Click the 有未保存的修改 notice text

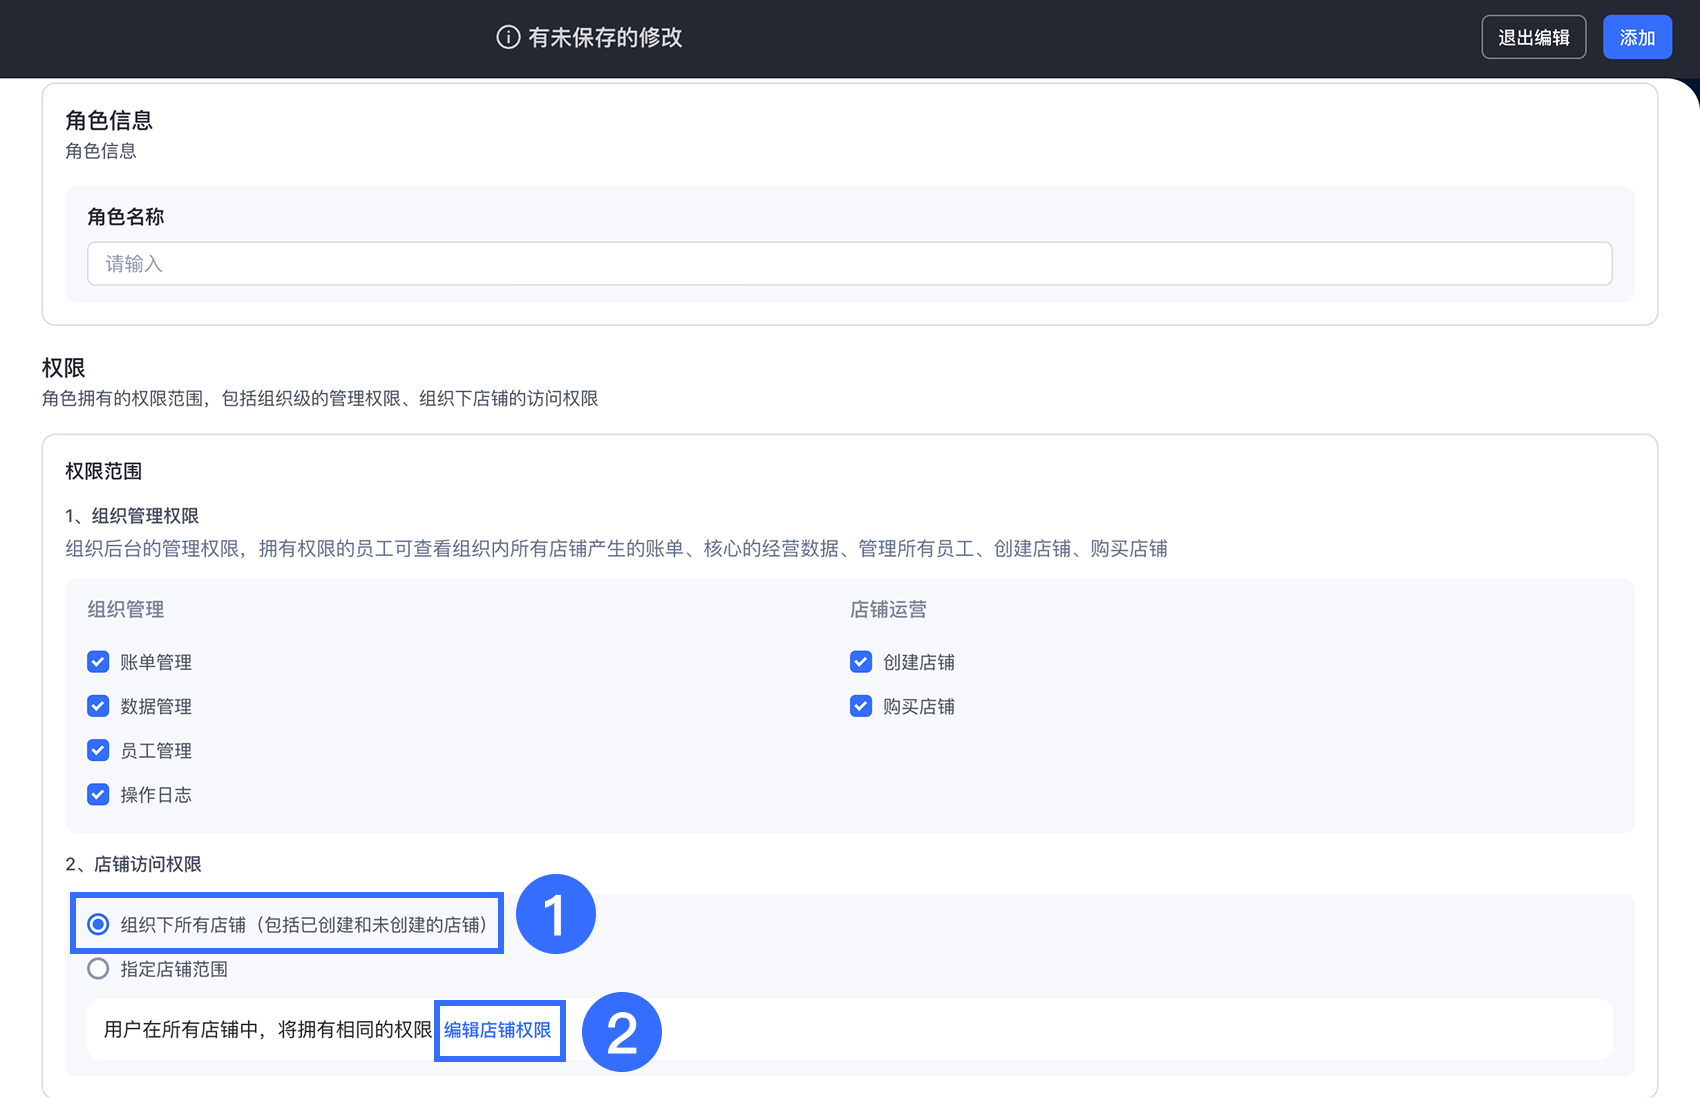click(x=605, y=38)
